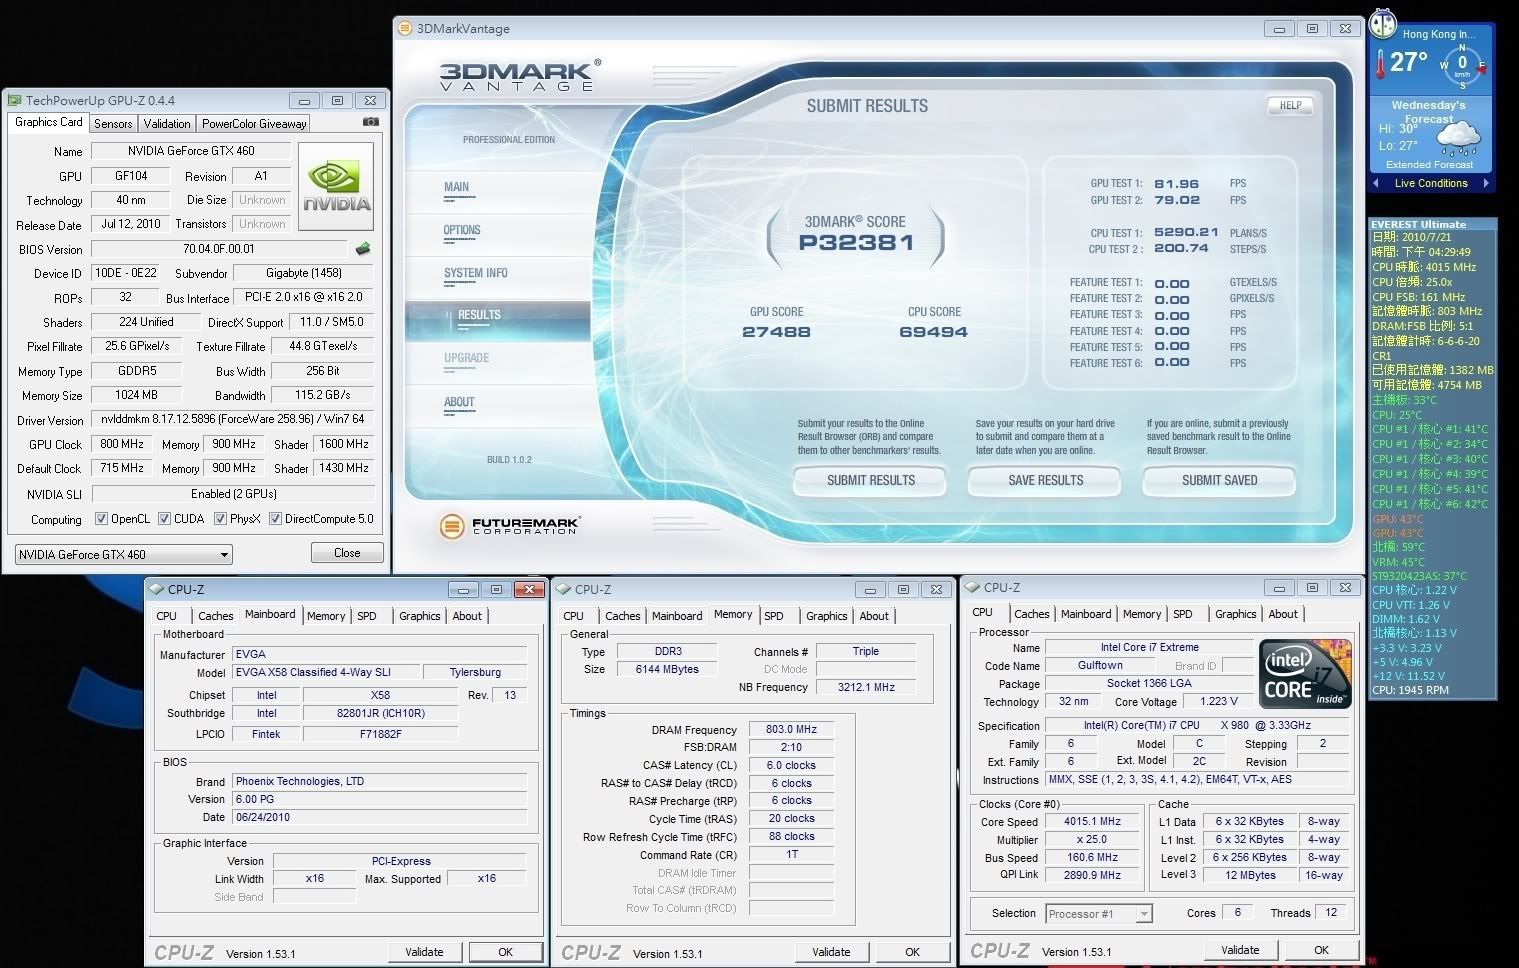Click the GPU-Z camera screenshot icon
1519x968 pixels.
370,122
